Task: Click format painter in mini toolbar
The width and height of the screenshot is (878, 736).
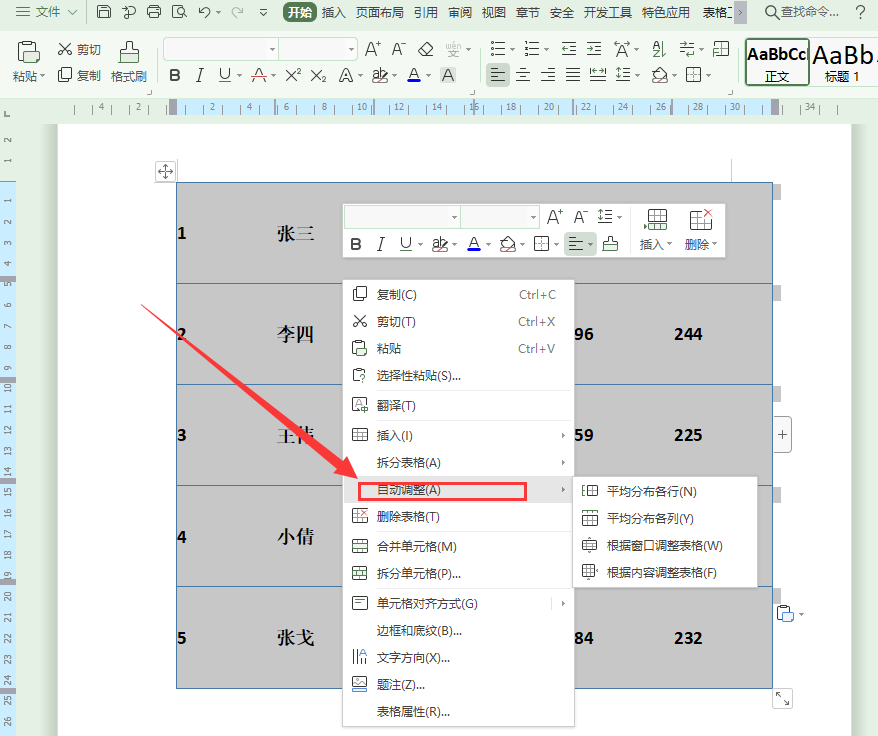Action: [x=610, y=244]
